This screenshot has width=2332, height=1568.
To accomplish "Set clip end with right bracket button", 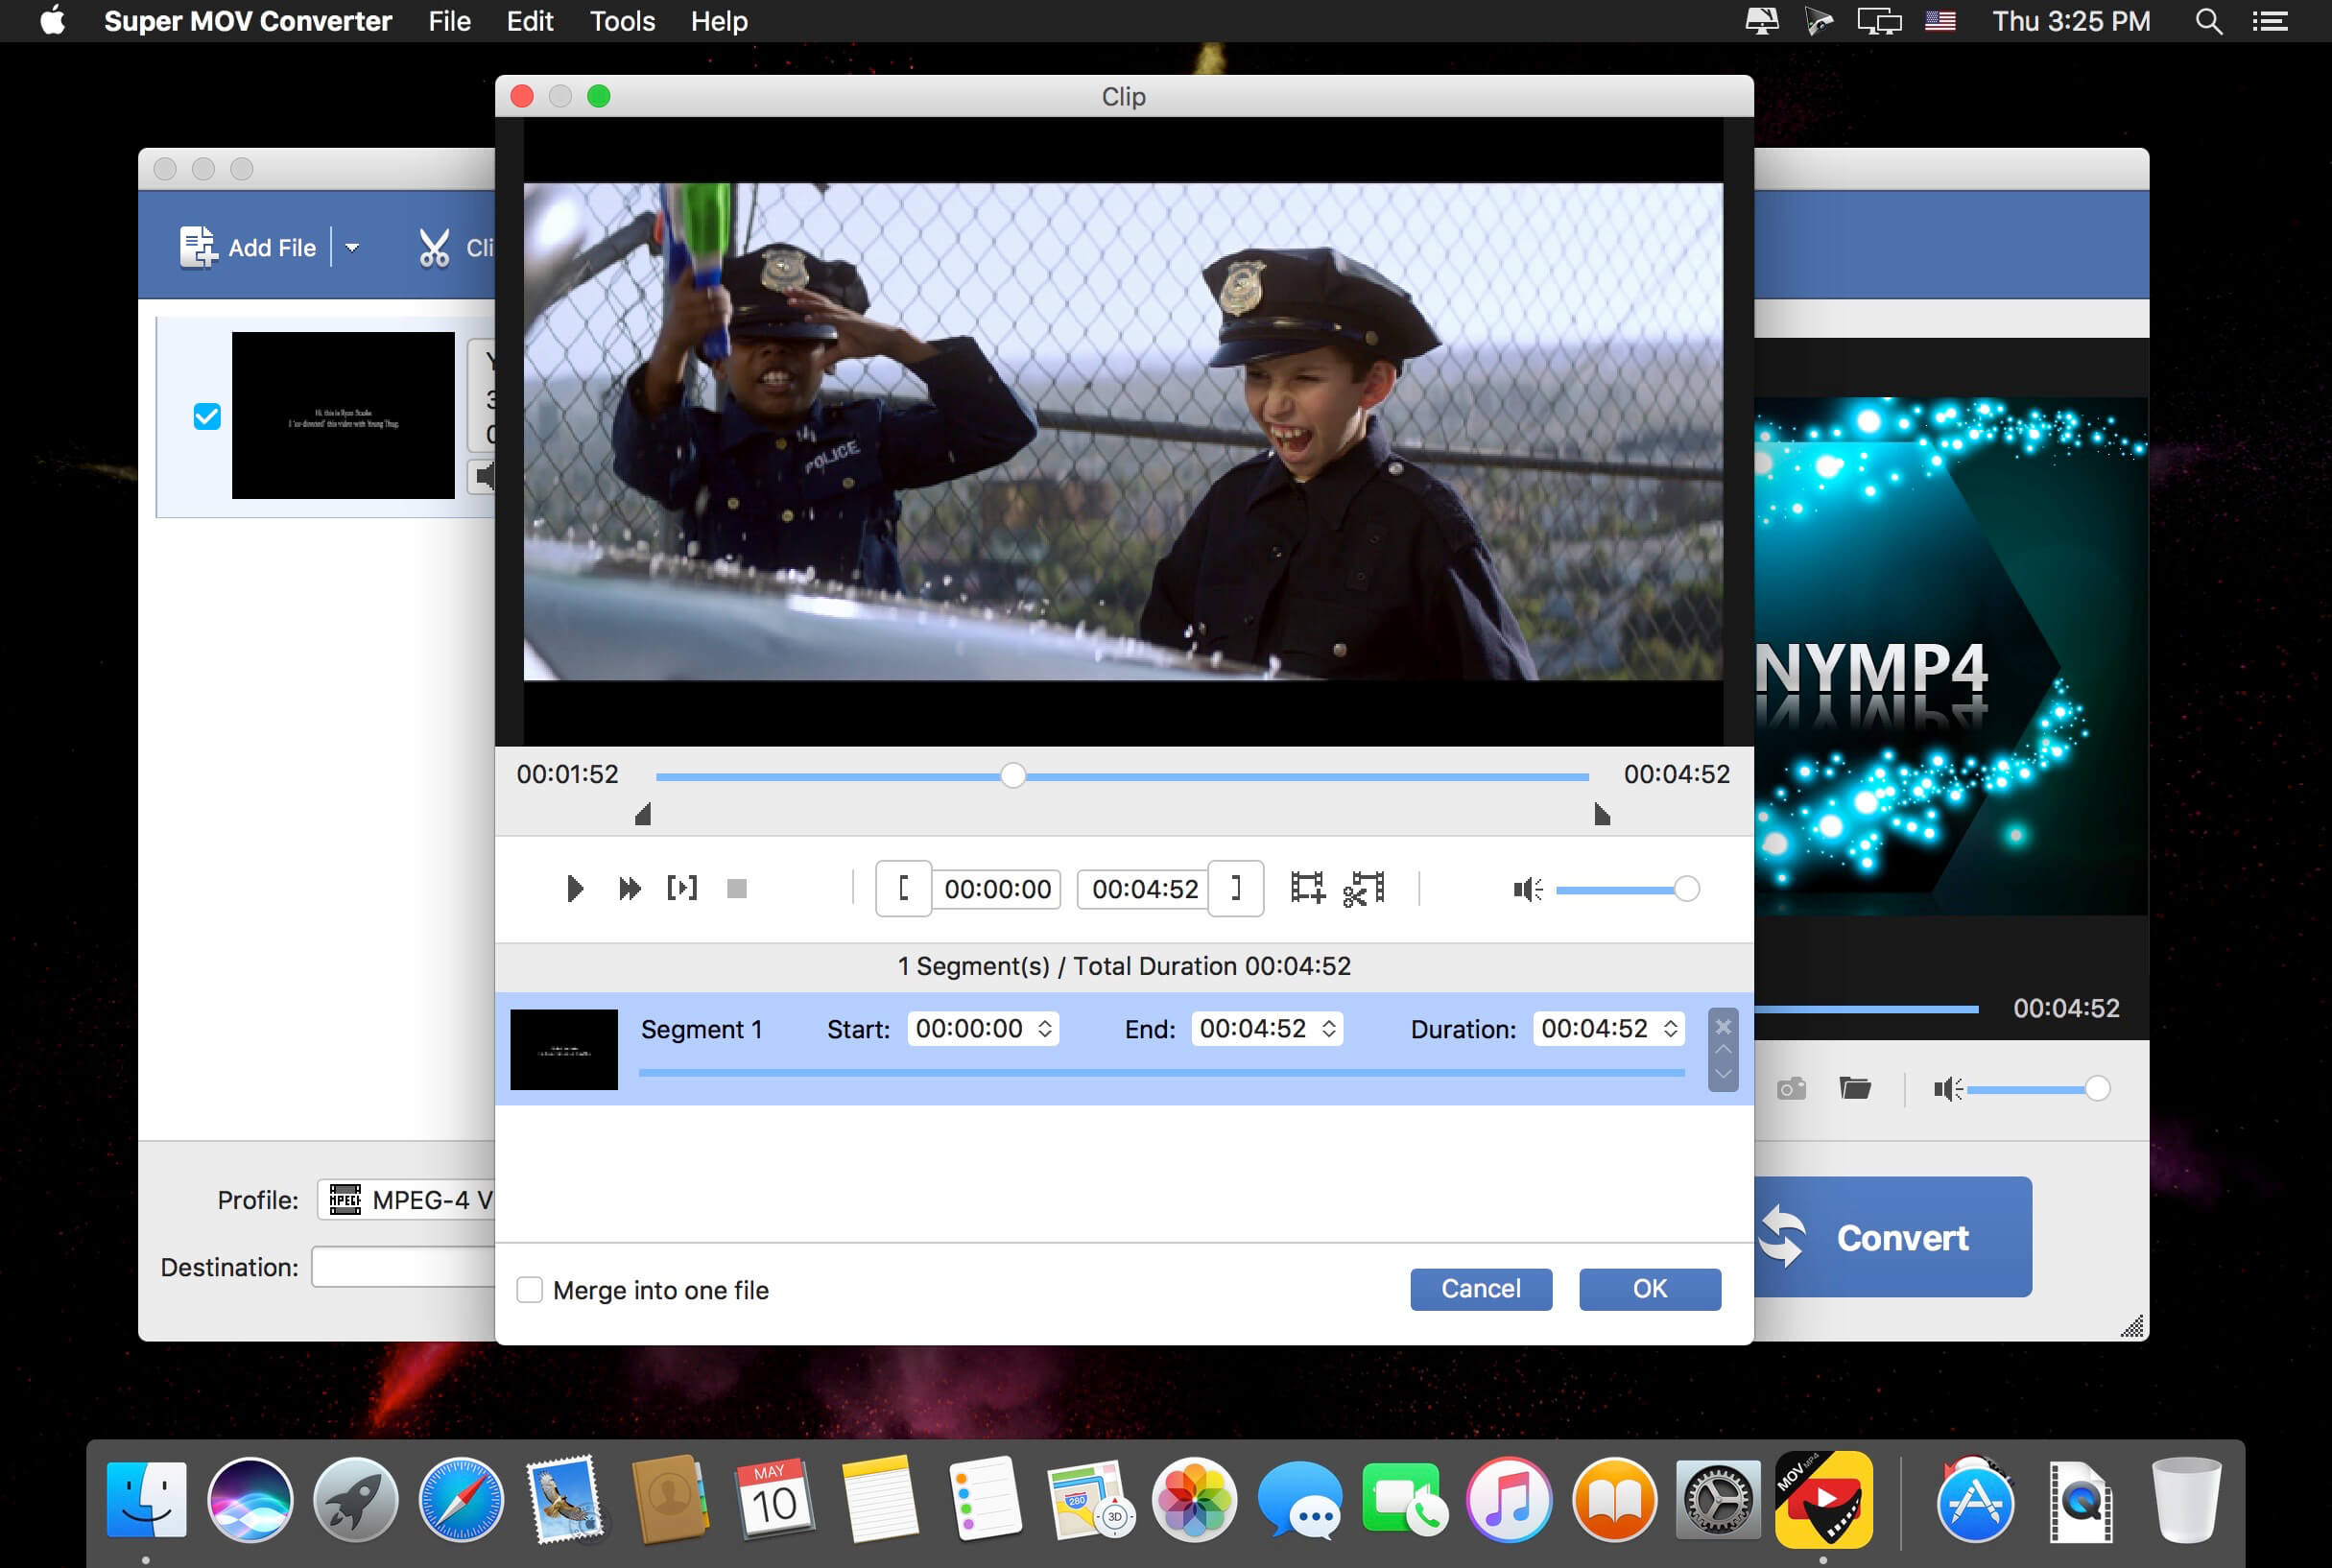I will pos(1236,888).
